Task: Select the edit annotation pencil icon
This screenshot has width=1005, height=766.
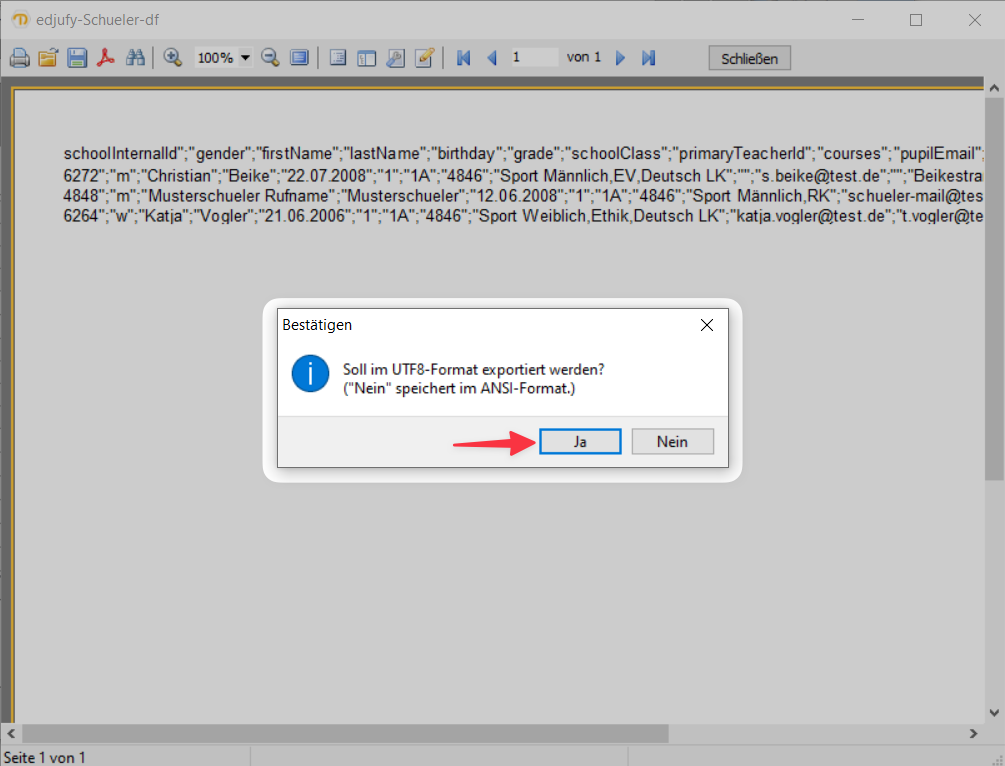Action: coord(424,57)
